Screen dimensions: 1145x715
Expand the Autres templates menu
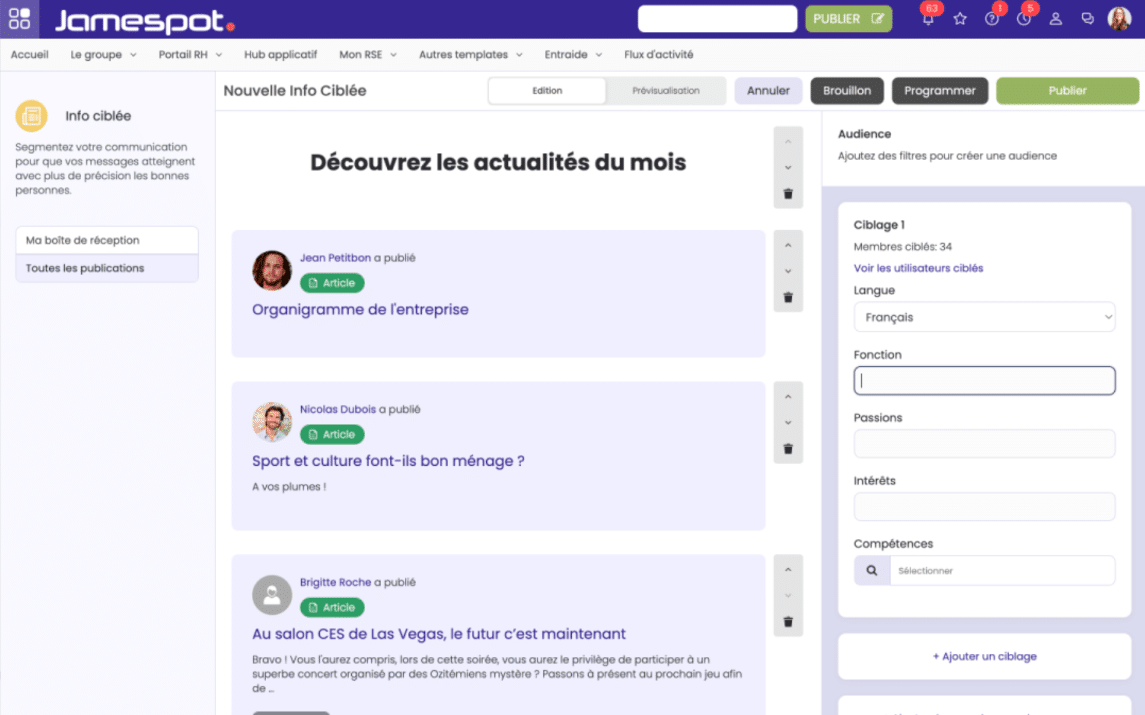tap(470, 55)
